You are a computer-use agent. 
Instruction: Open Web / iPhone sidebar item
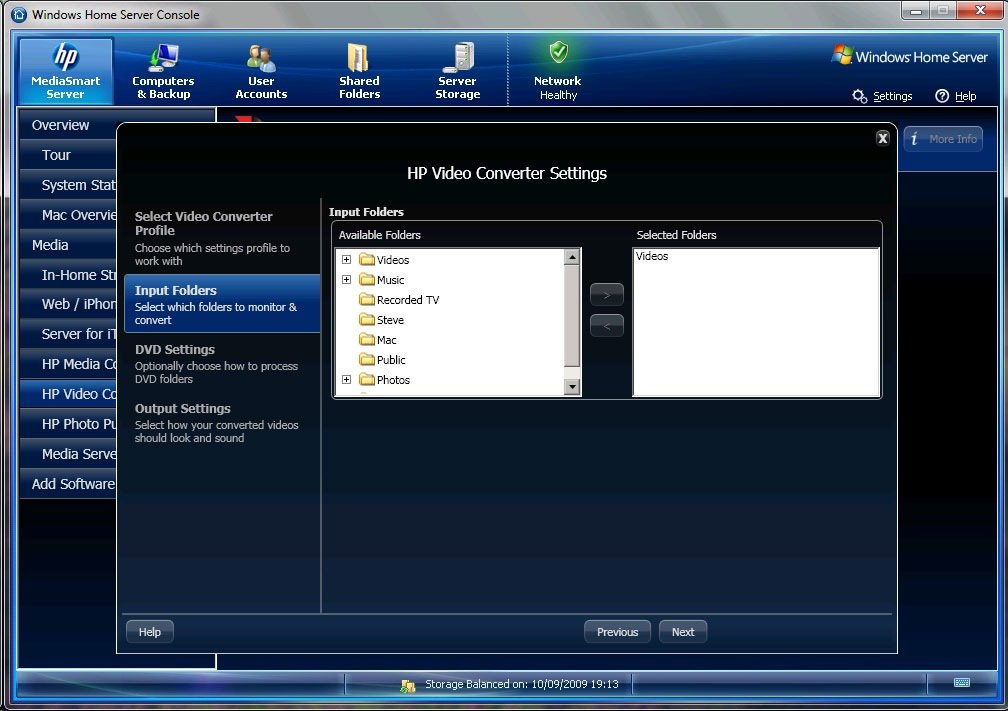(68, 304)
